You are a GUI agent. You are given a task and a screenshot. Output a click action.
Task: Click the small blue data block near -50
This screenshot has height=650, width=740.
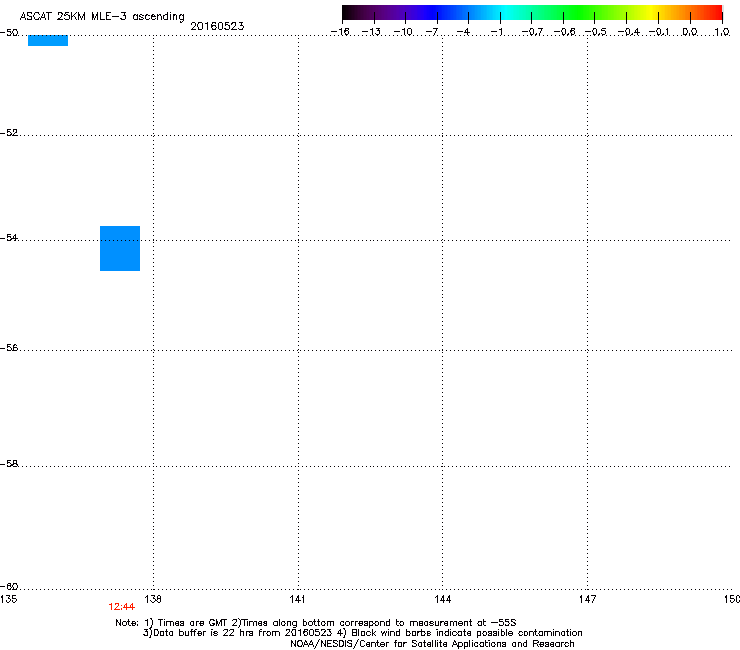(x=48, y=40)
